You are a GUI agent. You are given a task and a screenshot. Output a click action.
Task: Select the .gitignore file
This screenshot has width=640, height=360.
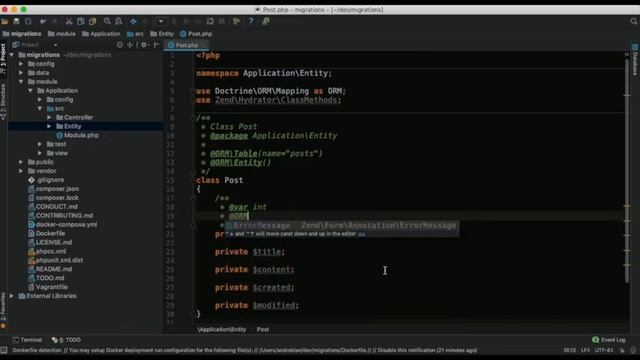click(46, 180)
